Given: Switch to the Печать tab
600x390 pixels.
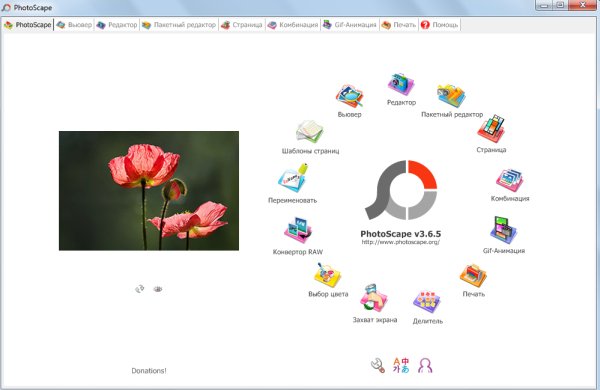Looking at the screenshot, I should pos(399,25).
